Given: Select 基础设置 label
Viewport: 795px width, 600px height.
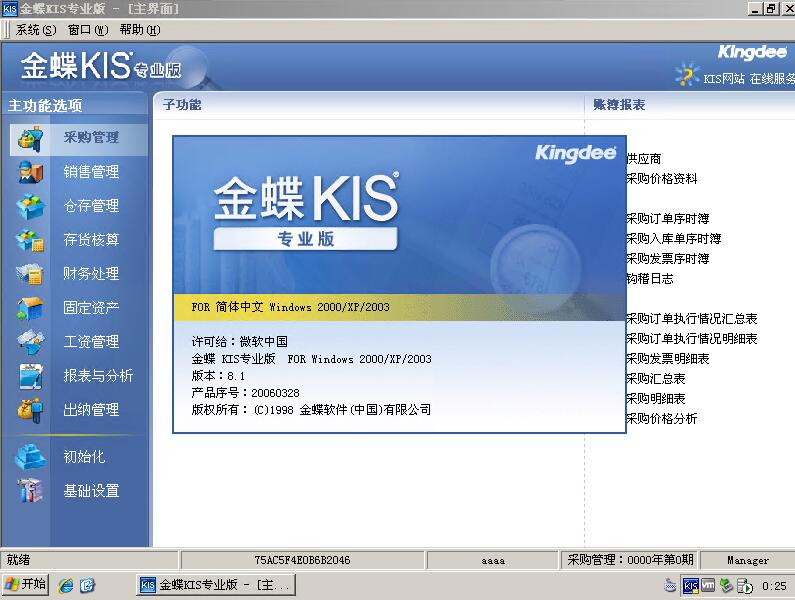Looking at the screenshot, I should click(91, 490).
